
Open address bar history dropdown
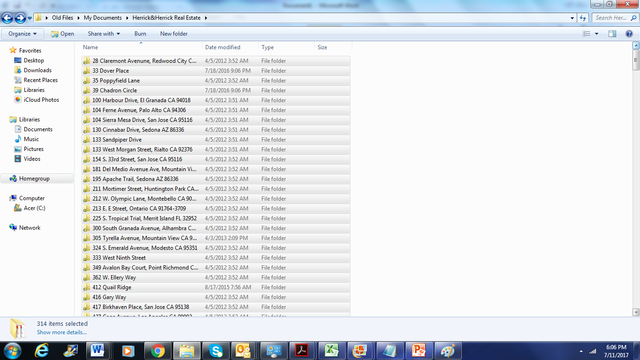(x=572, y=18)
